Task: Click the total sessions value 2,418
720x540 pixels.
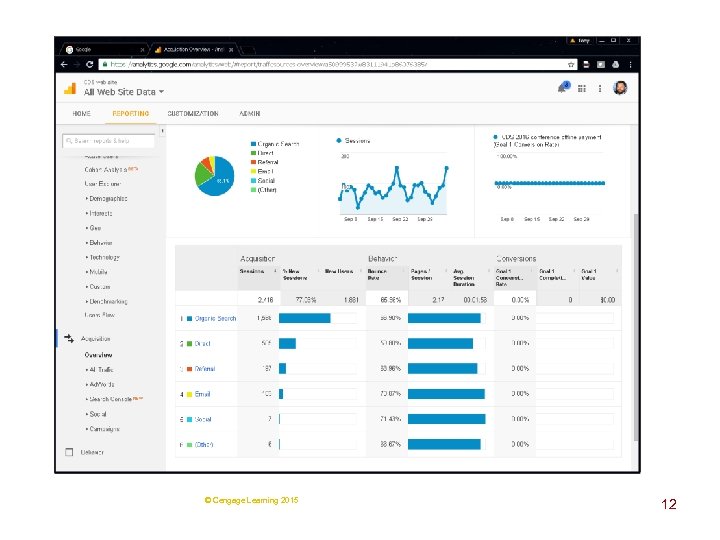Action: pyautogui.click(x=265, y=300)
